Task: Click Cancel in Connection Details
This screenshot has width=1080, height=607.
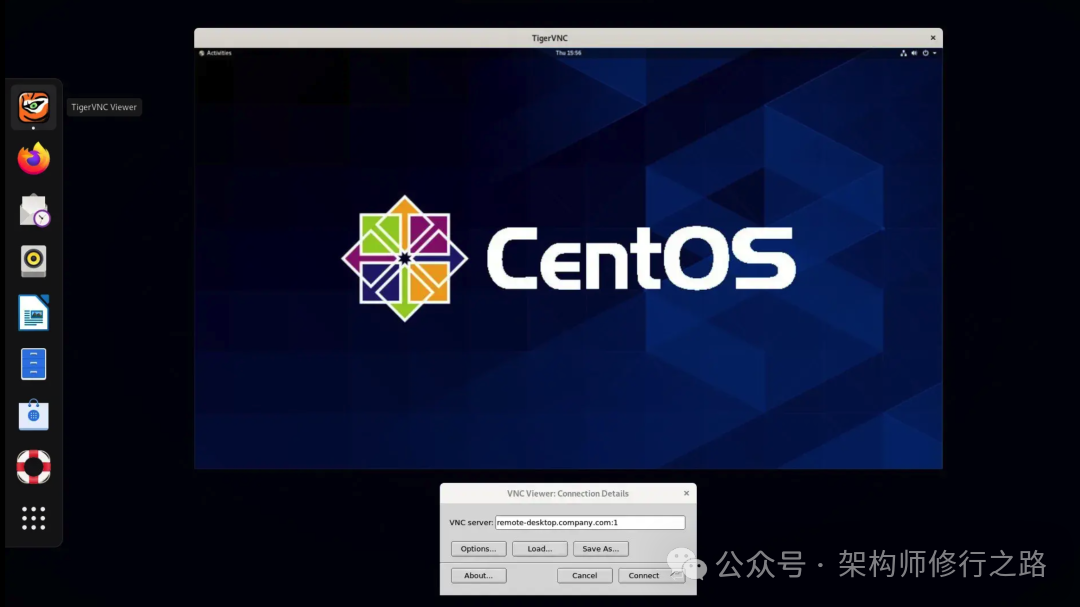Action: point(584,575)
